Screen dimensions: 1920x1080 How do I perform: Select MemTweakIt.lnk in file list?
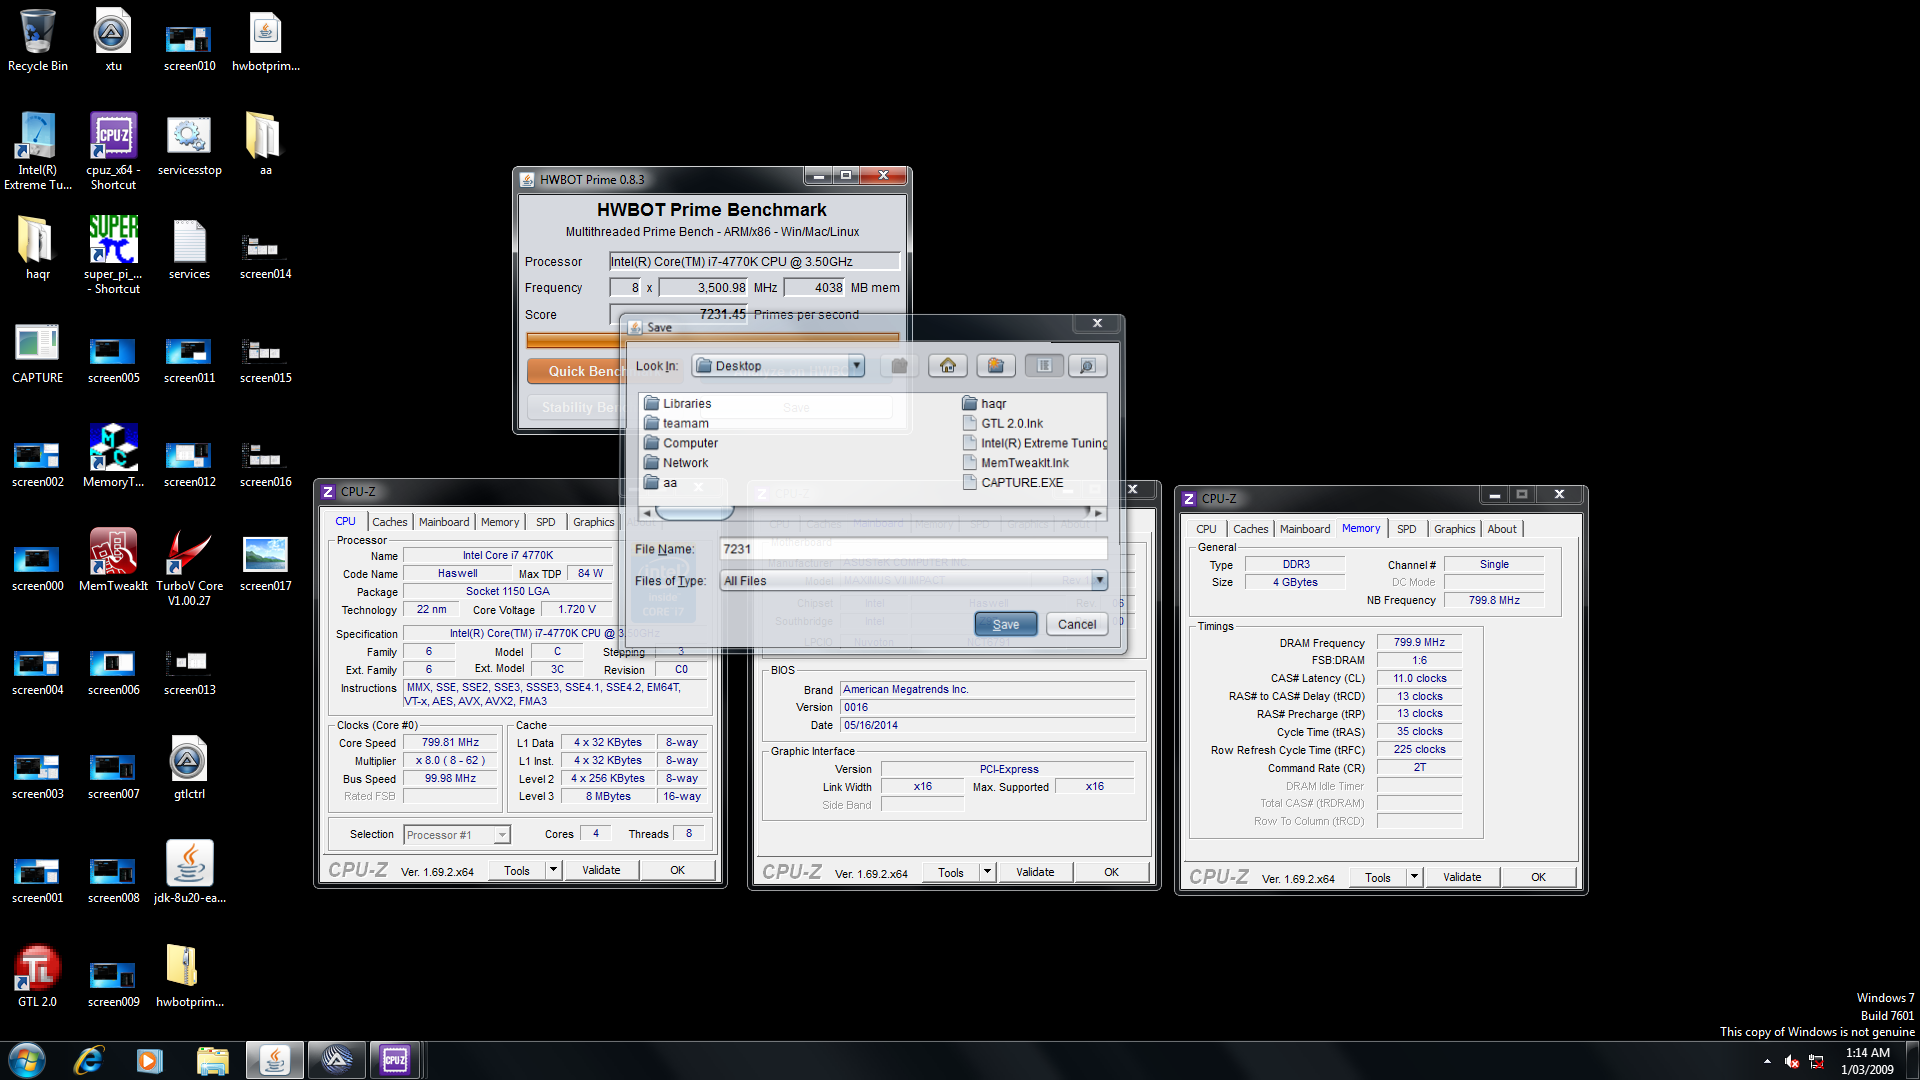pyautogui.click(x=1015, y=463)
